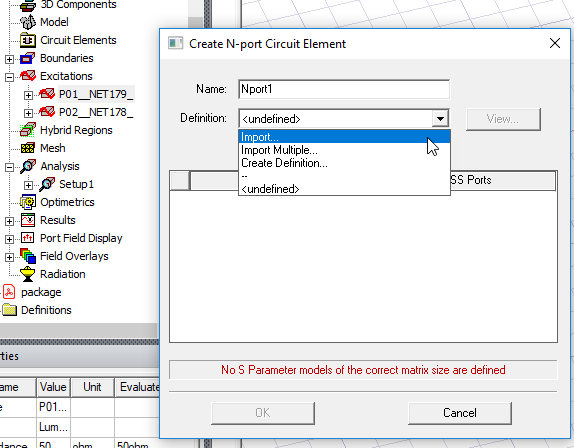Click the Boundaries icon

28,58
